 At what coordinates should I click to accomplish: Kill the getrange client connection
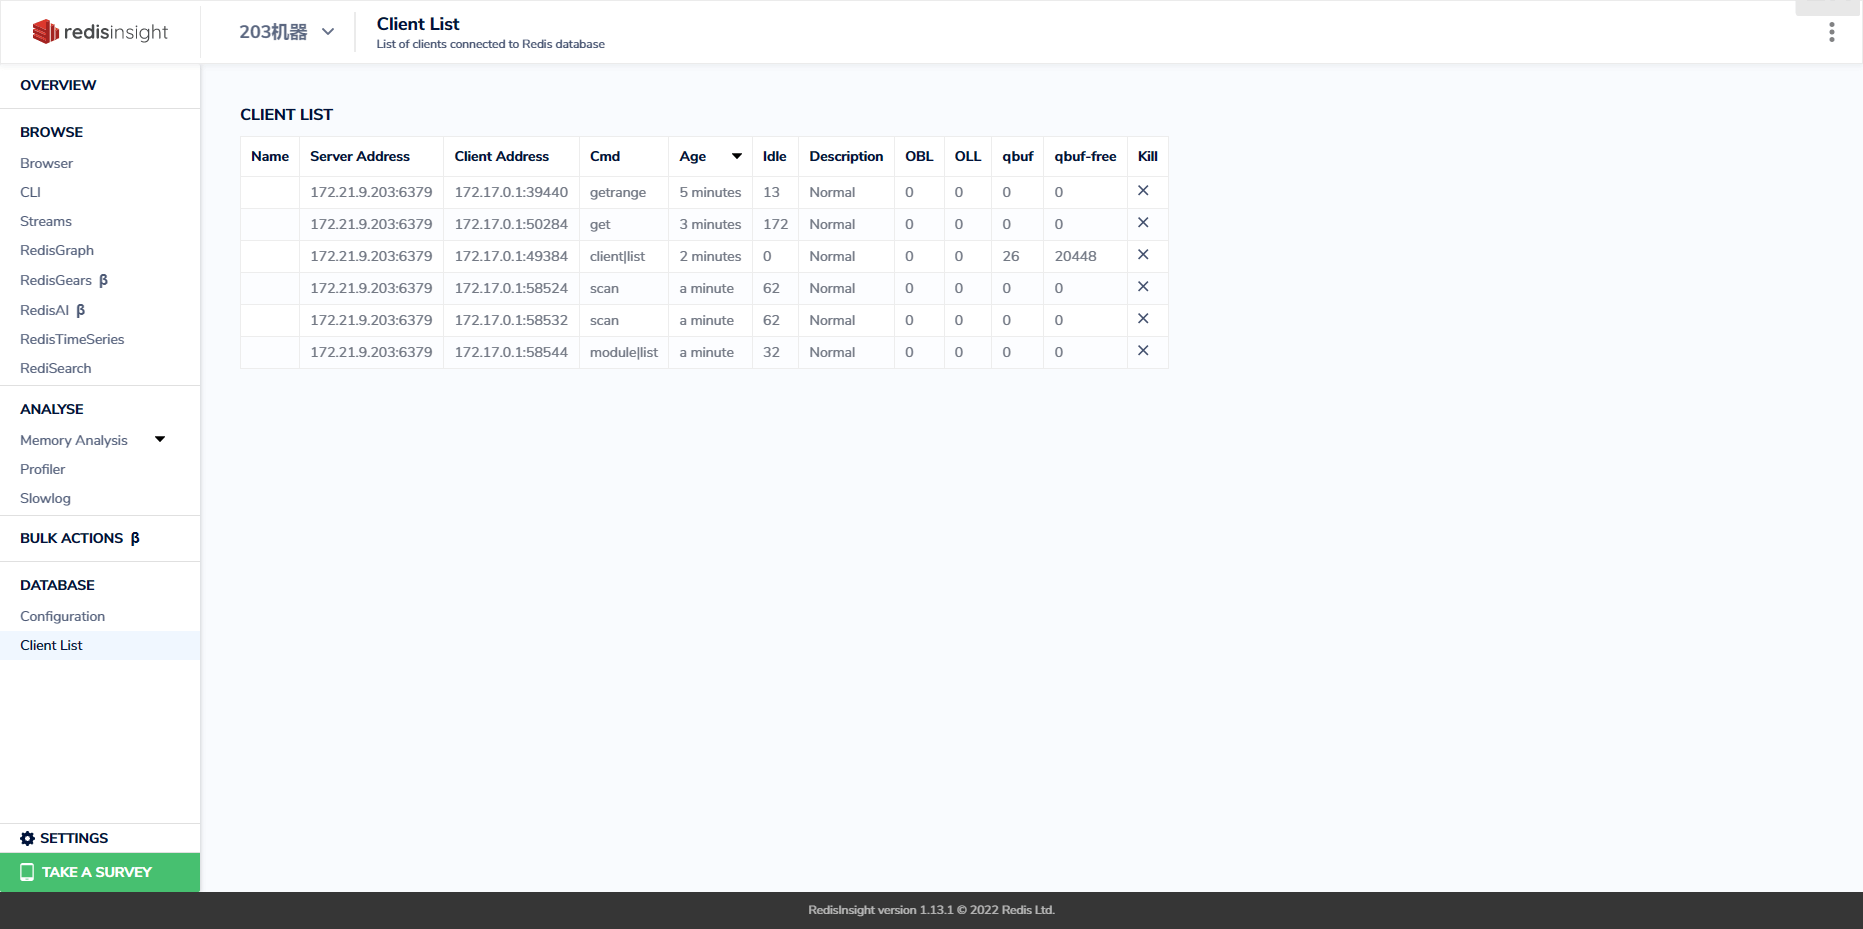[x=1144, y=190]
